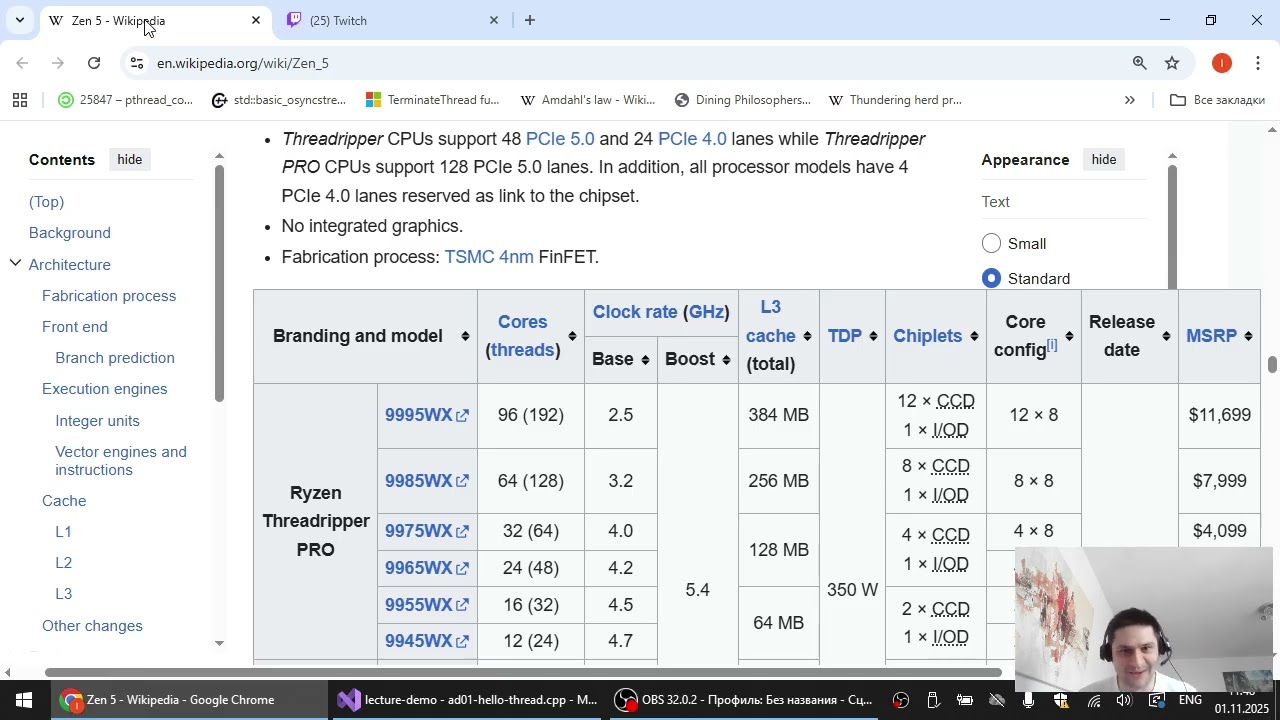Screen dimensions: 1280x720
Task: Sort table by Cores (threads) arrows
Action: point(572,336)
